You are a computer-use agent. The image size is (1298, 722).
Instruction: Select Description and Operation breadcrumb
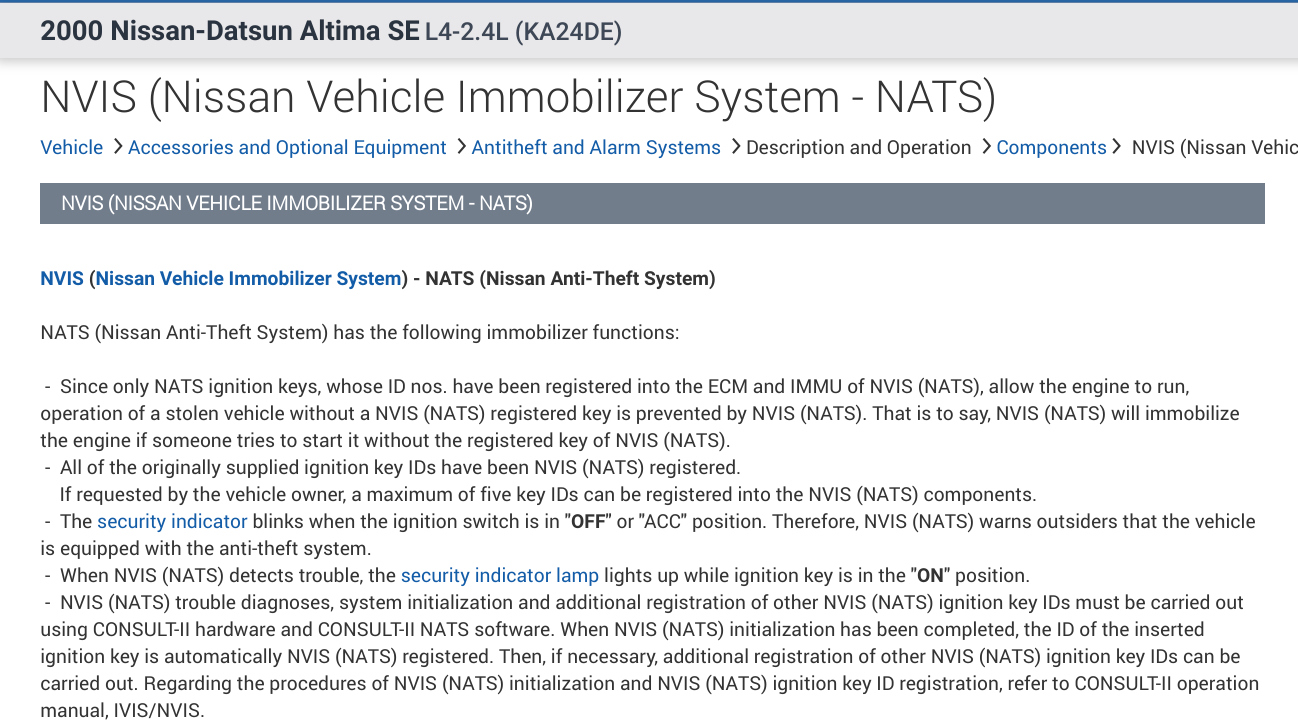coord(858,148)
